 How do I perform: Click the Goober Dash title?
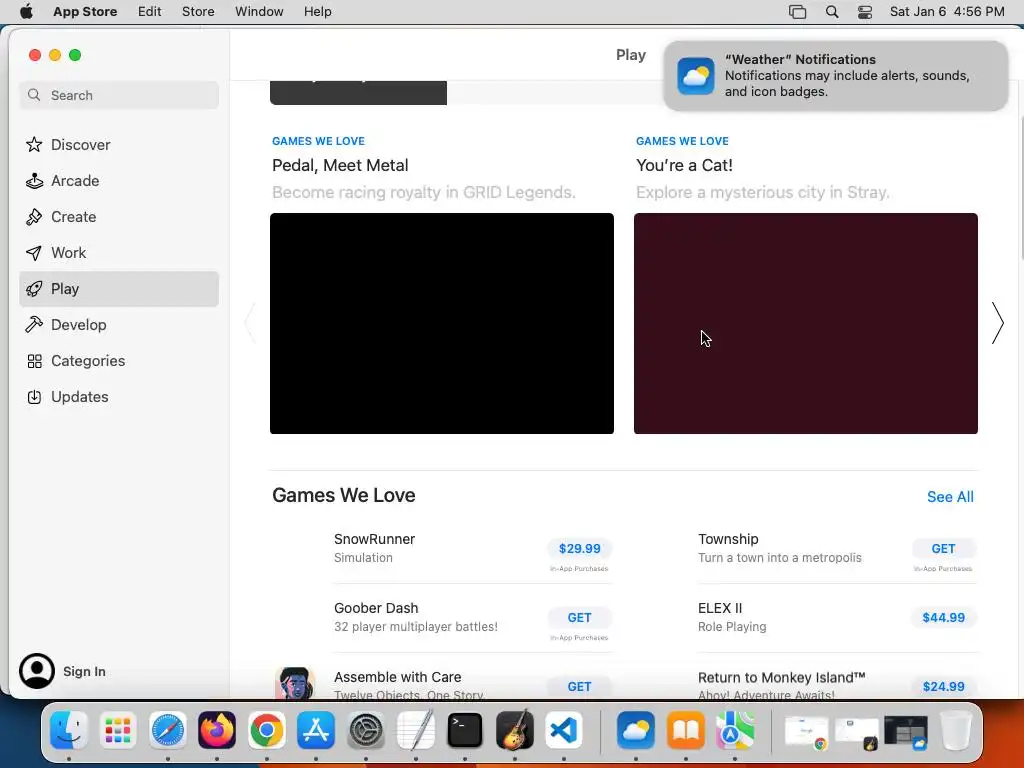(x=376, y=608)
